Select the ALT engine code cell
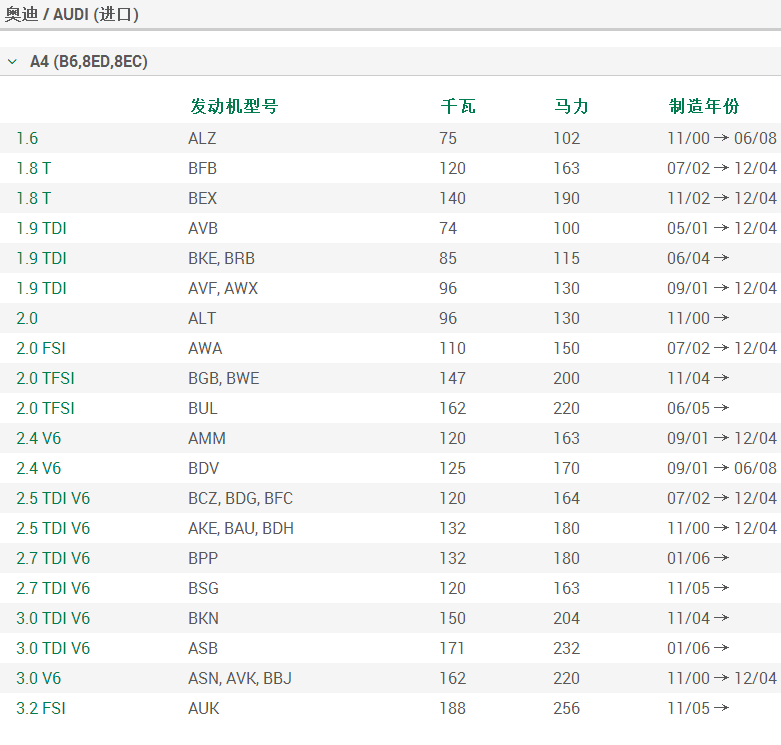The image size is (781, 745). point(202,318)
